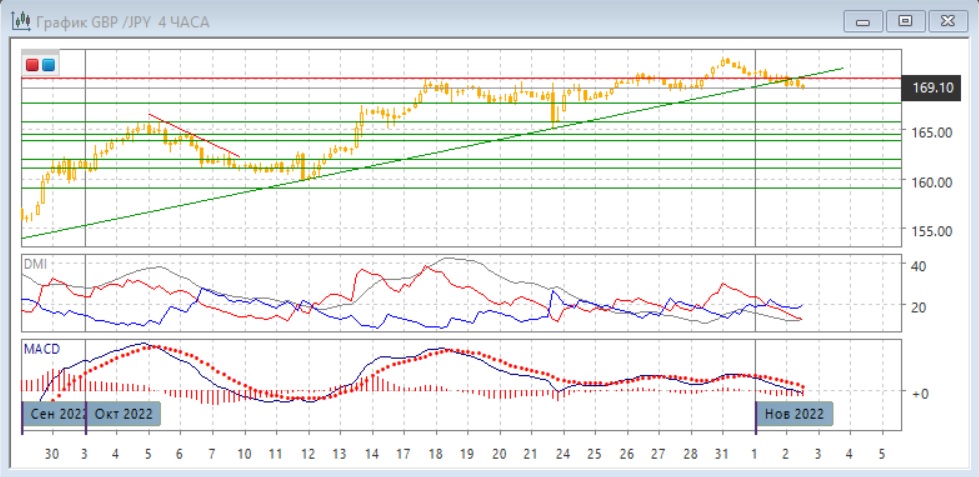The height and width of the screenshot is (477, 979).
Task: Click the 169.10 current price label
Action: 931,88
